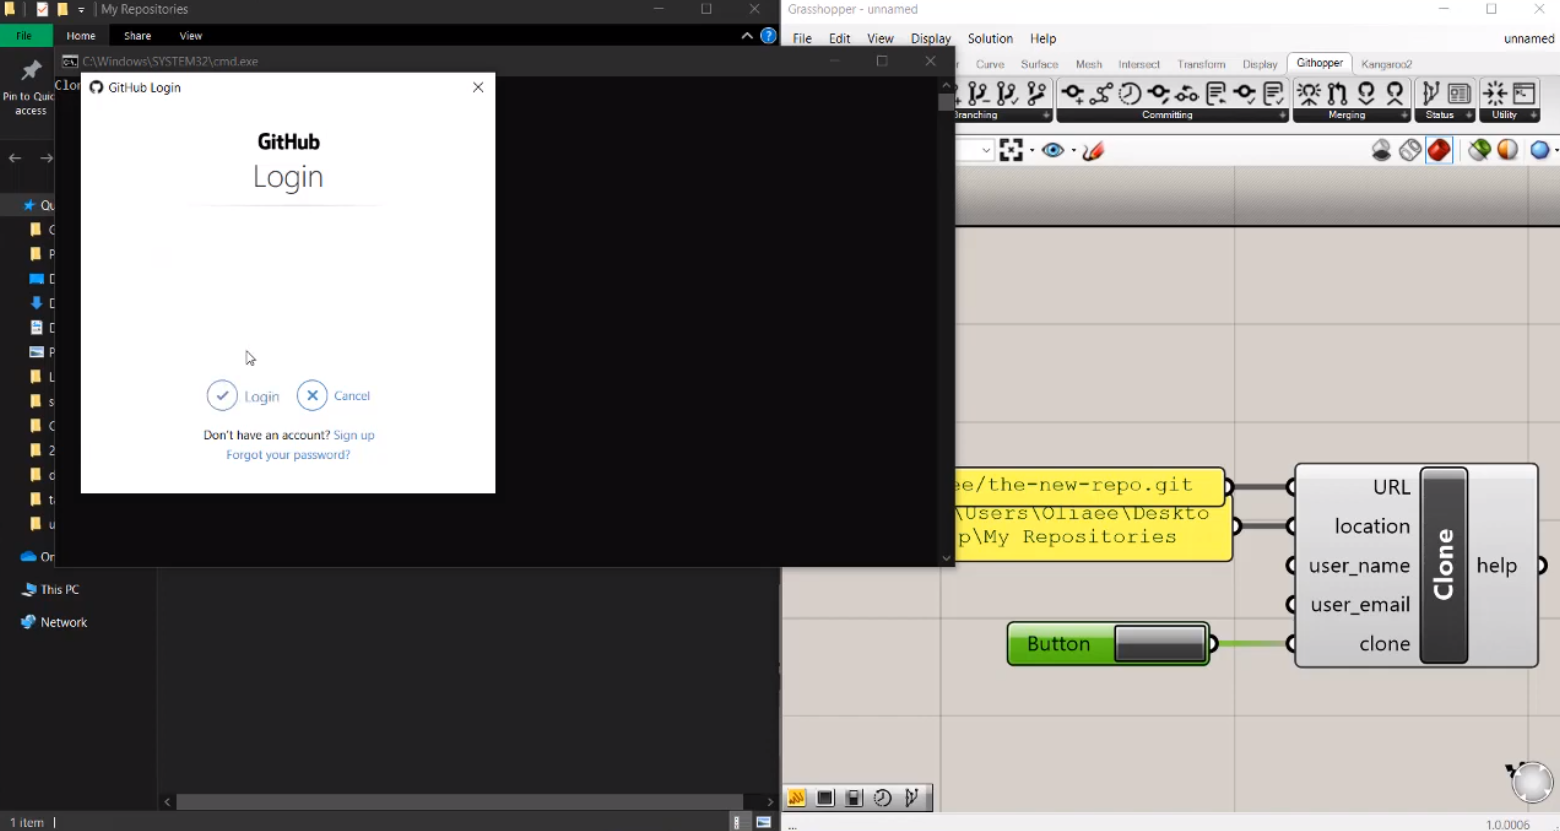Select the commit revert-arrow icon in Committing panel
The height and width of the screenshot is (831, 1560).
pyautogui.click(x=1187, y=94)
